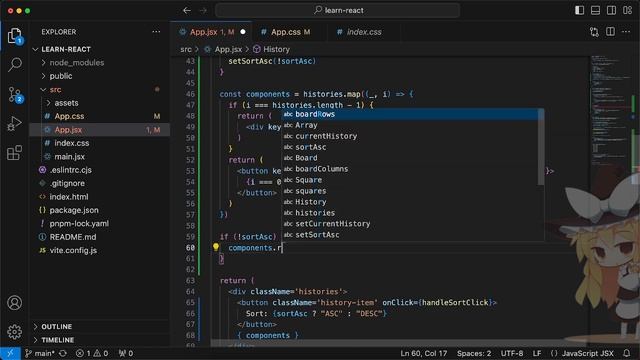Expand the OUTLINE section
Viewport: 640px width, 360px height.
click(56, 327)
